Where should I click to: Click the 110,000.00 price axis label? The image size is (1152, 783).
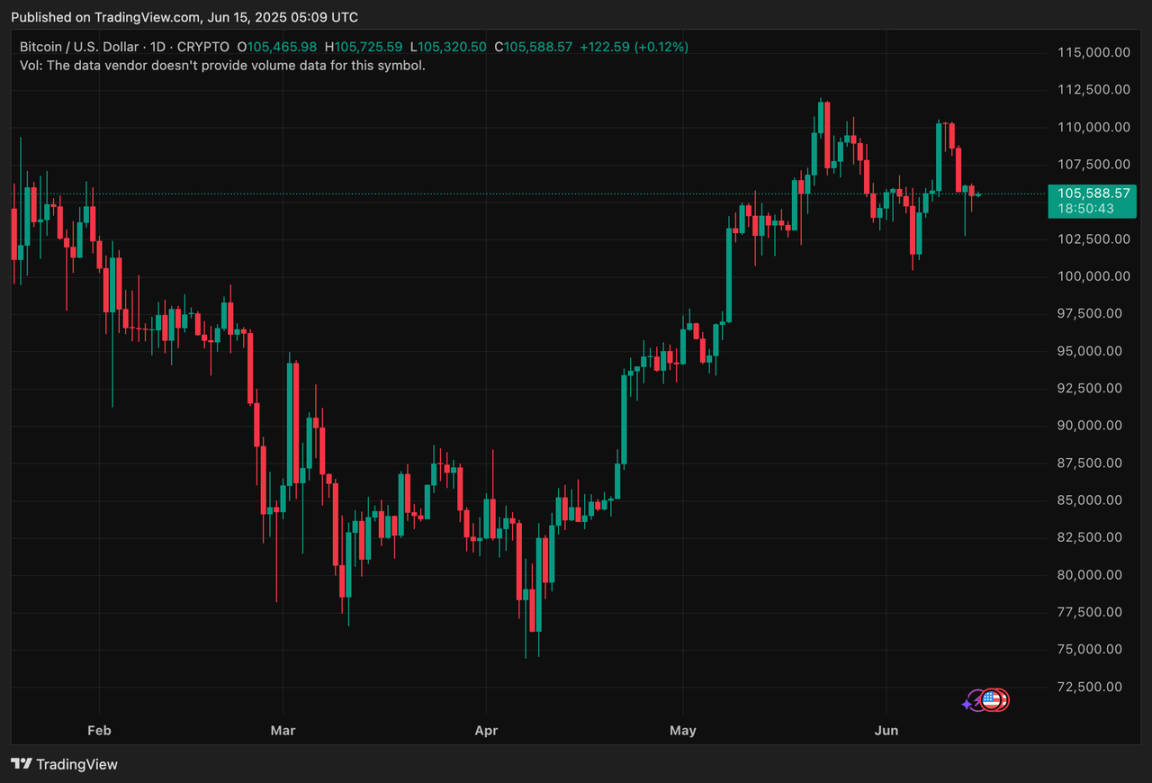pyautogui.click(x=1093, y=127)
